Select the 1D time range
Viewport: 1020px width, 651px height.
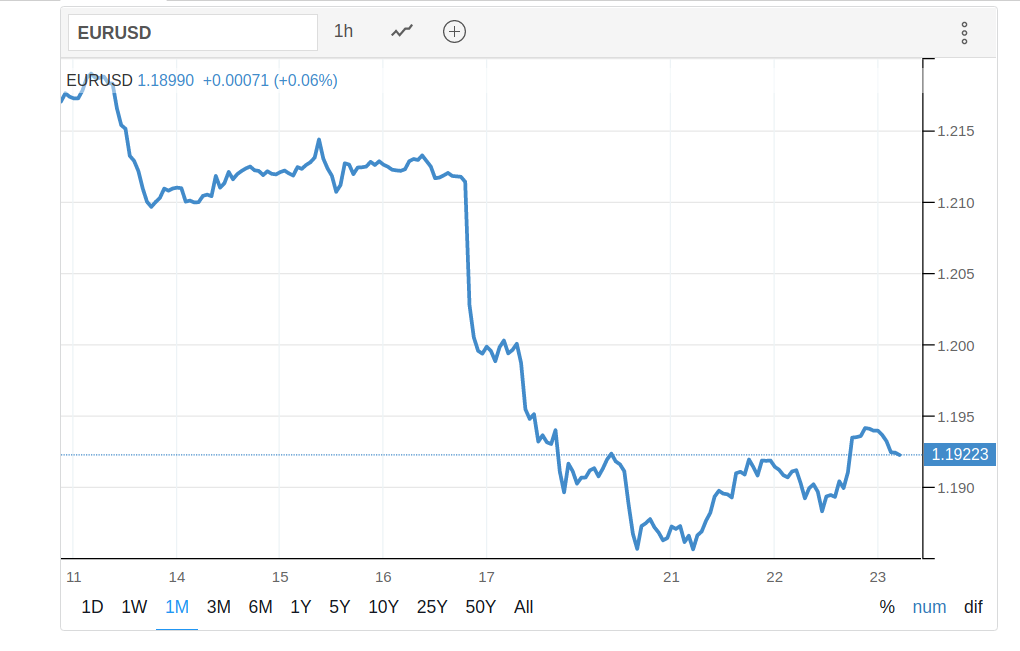92,607
